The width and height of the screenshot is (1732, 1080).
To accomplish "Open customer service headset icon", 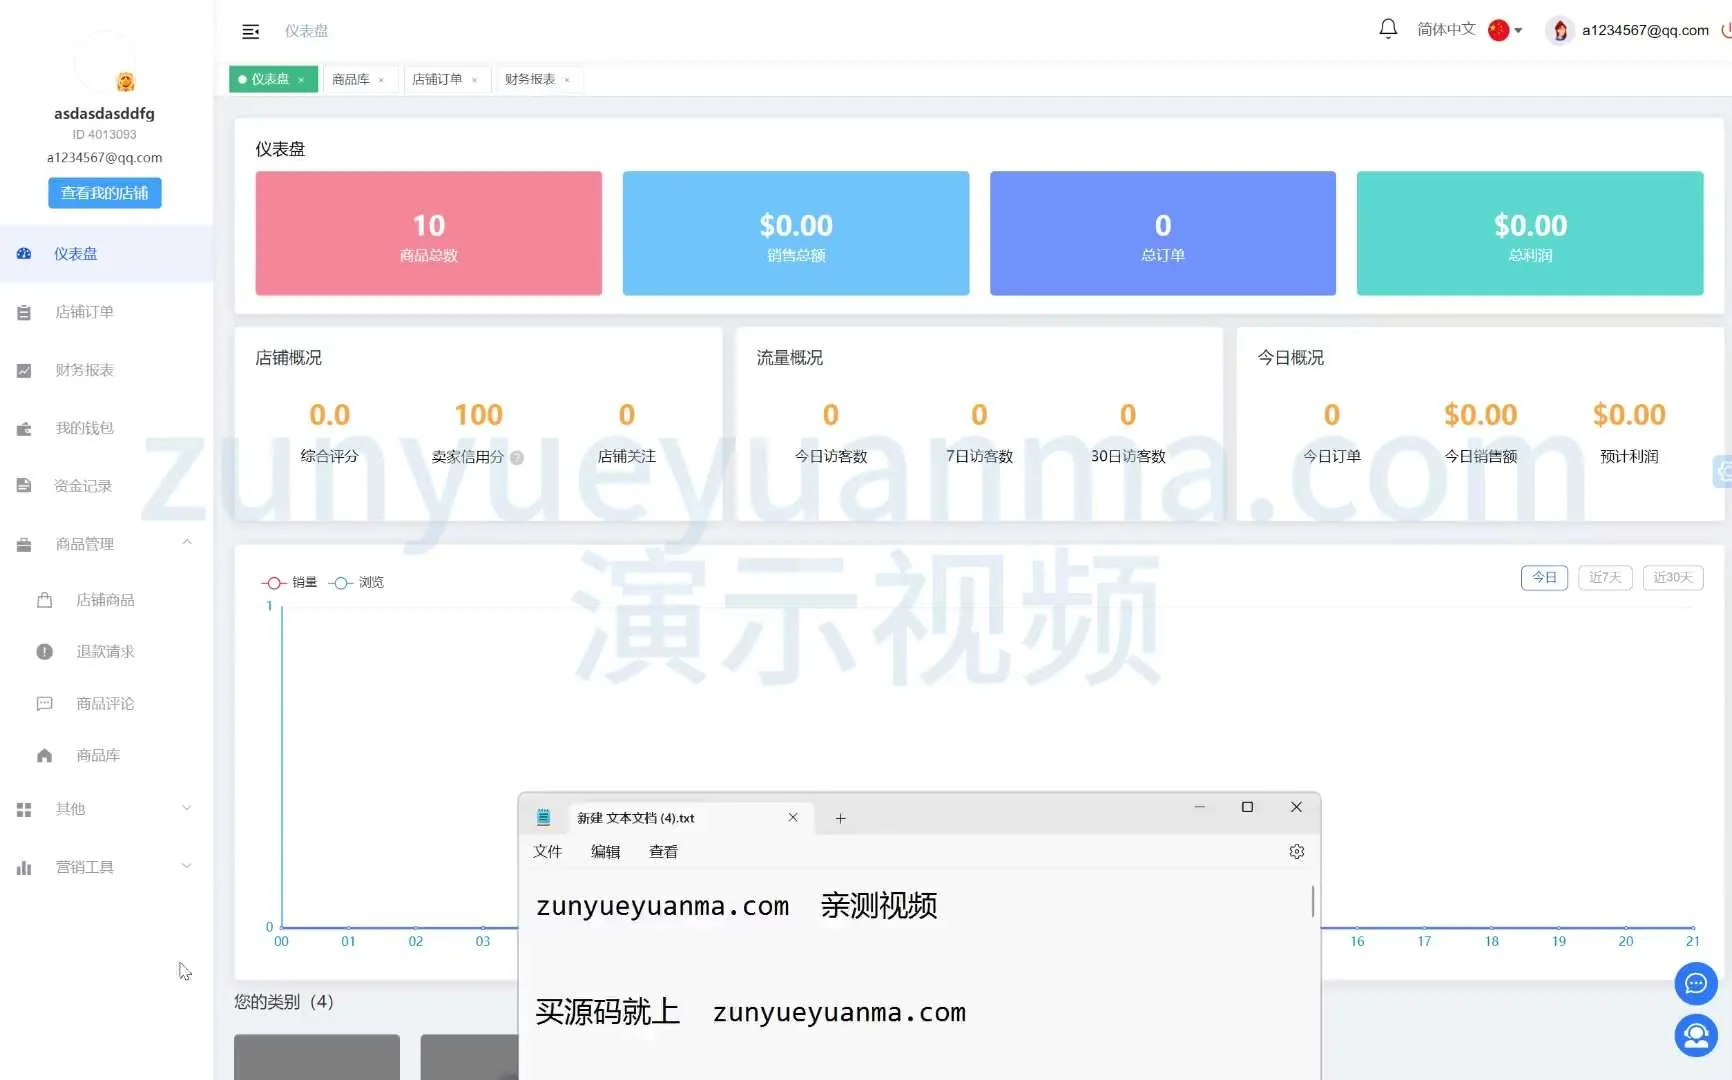I will coord(1695,1035).
